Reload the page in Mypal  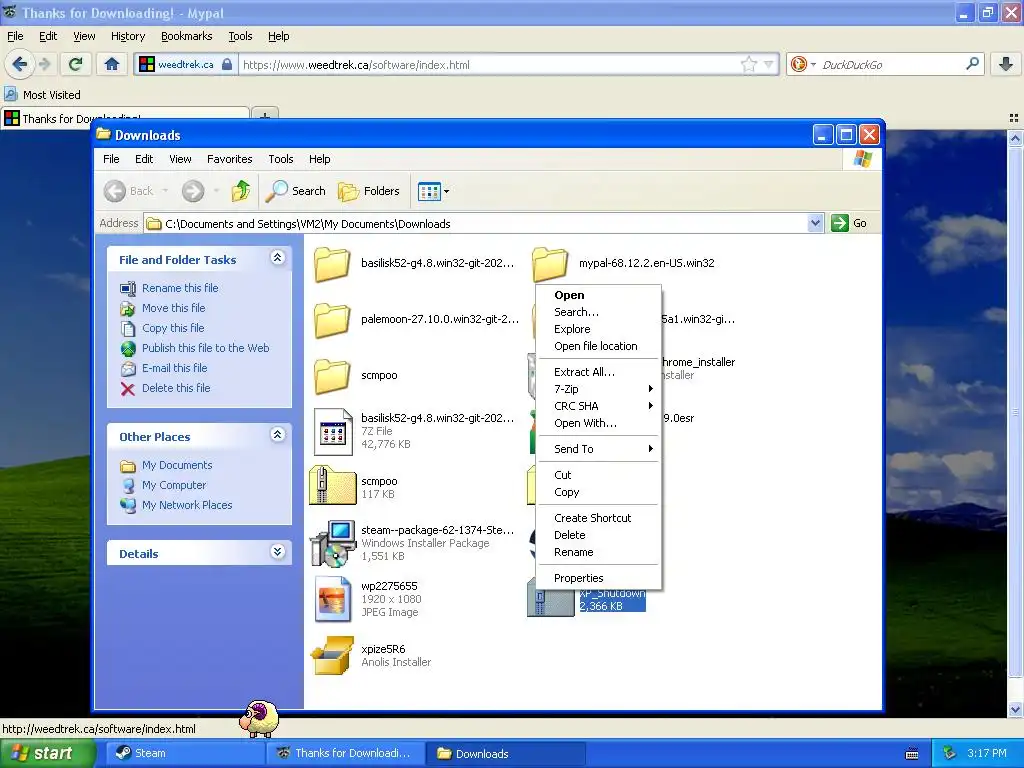(76, 64)
